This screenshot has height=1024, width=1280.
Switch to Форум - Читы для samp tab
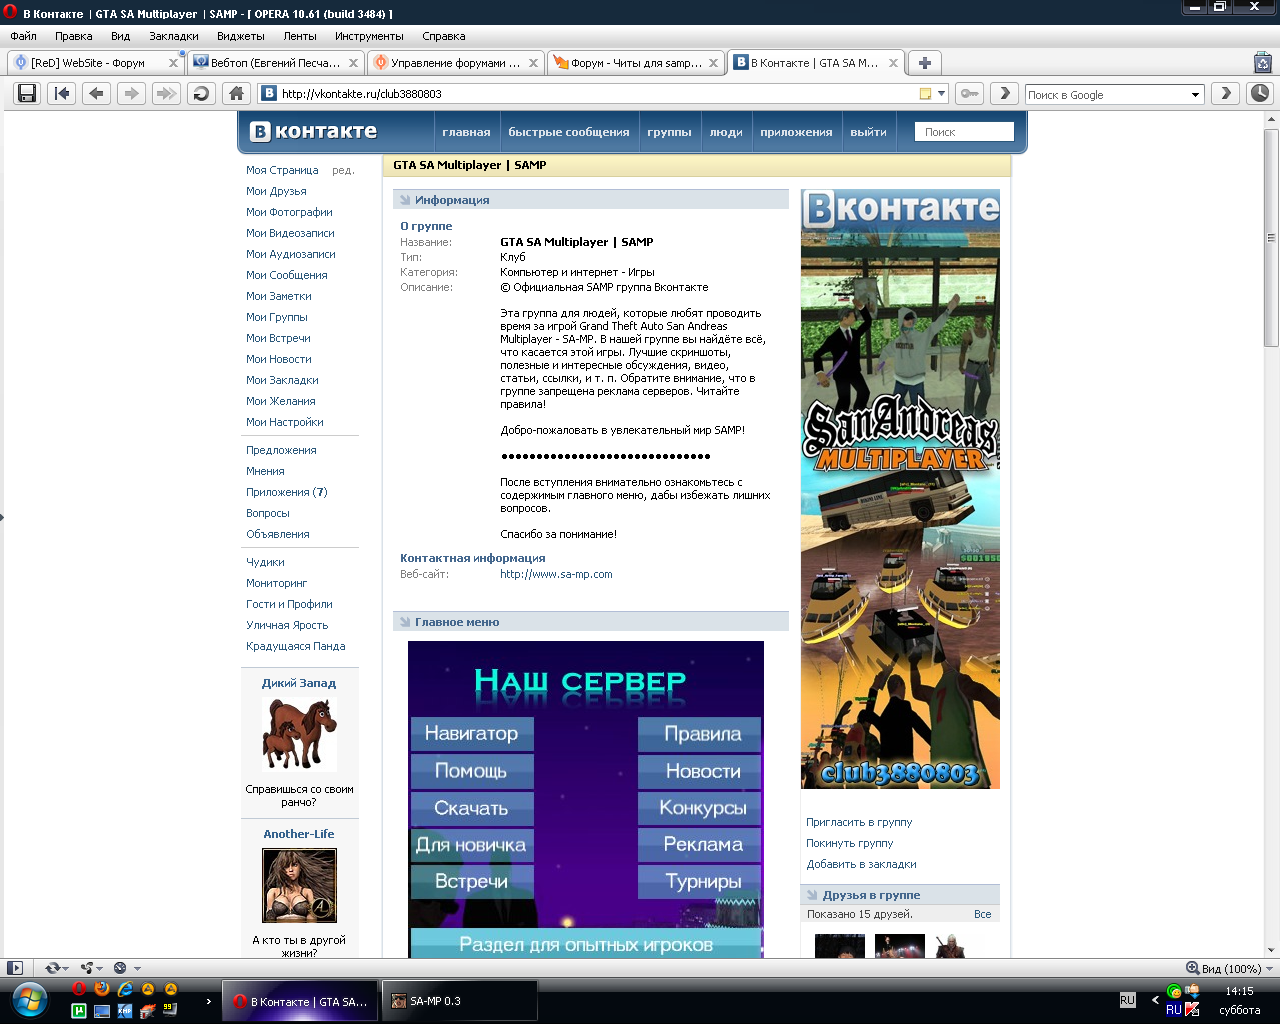click(x=635, y=62)
